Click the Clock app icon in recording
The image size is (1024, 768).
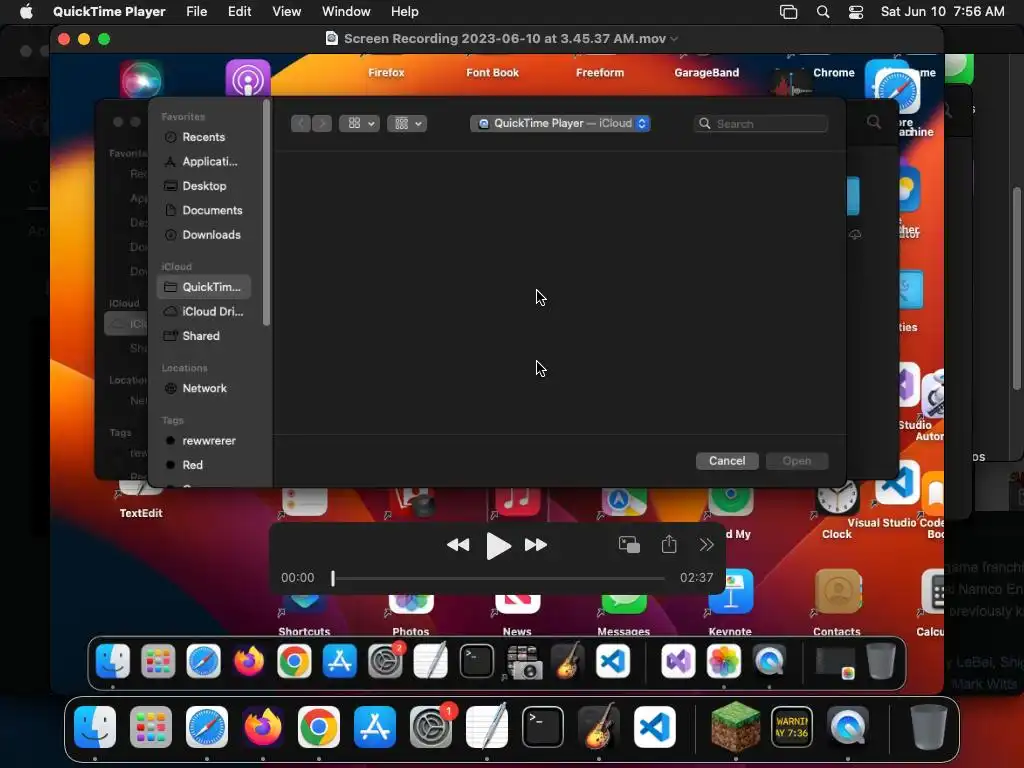point(837,500)
